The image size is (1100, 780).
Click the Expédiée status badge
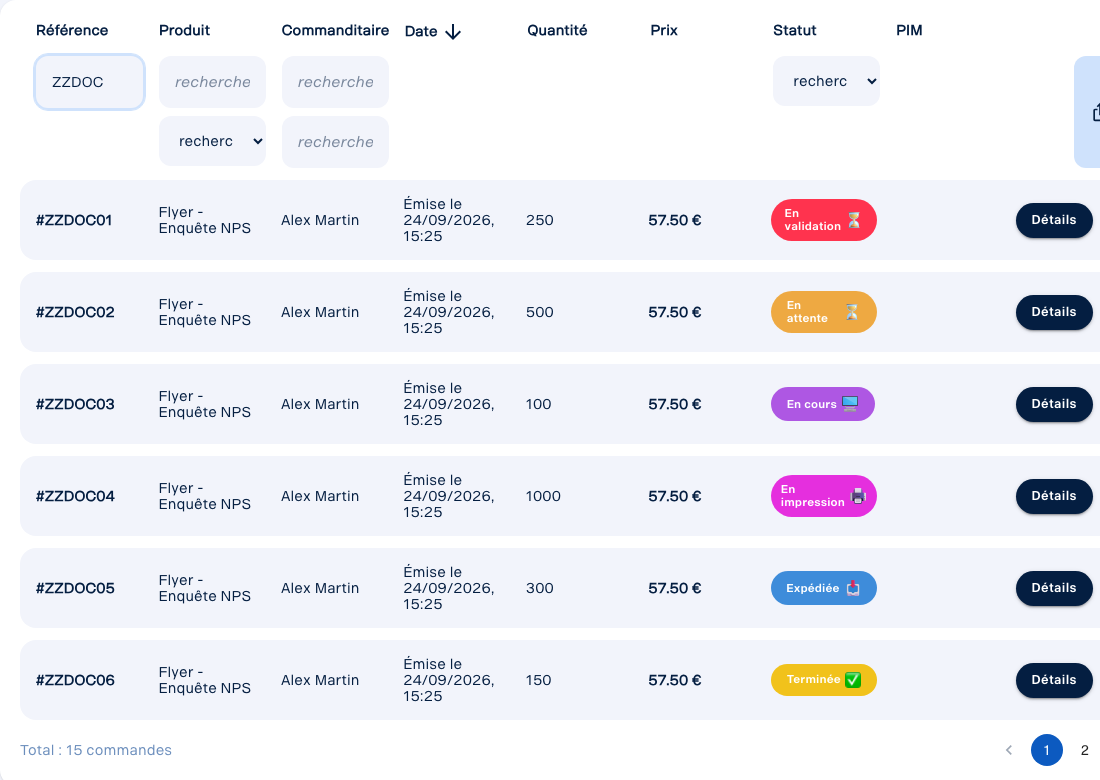[x=824, y=588]
